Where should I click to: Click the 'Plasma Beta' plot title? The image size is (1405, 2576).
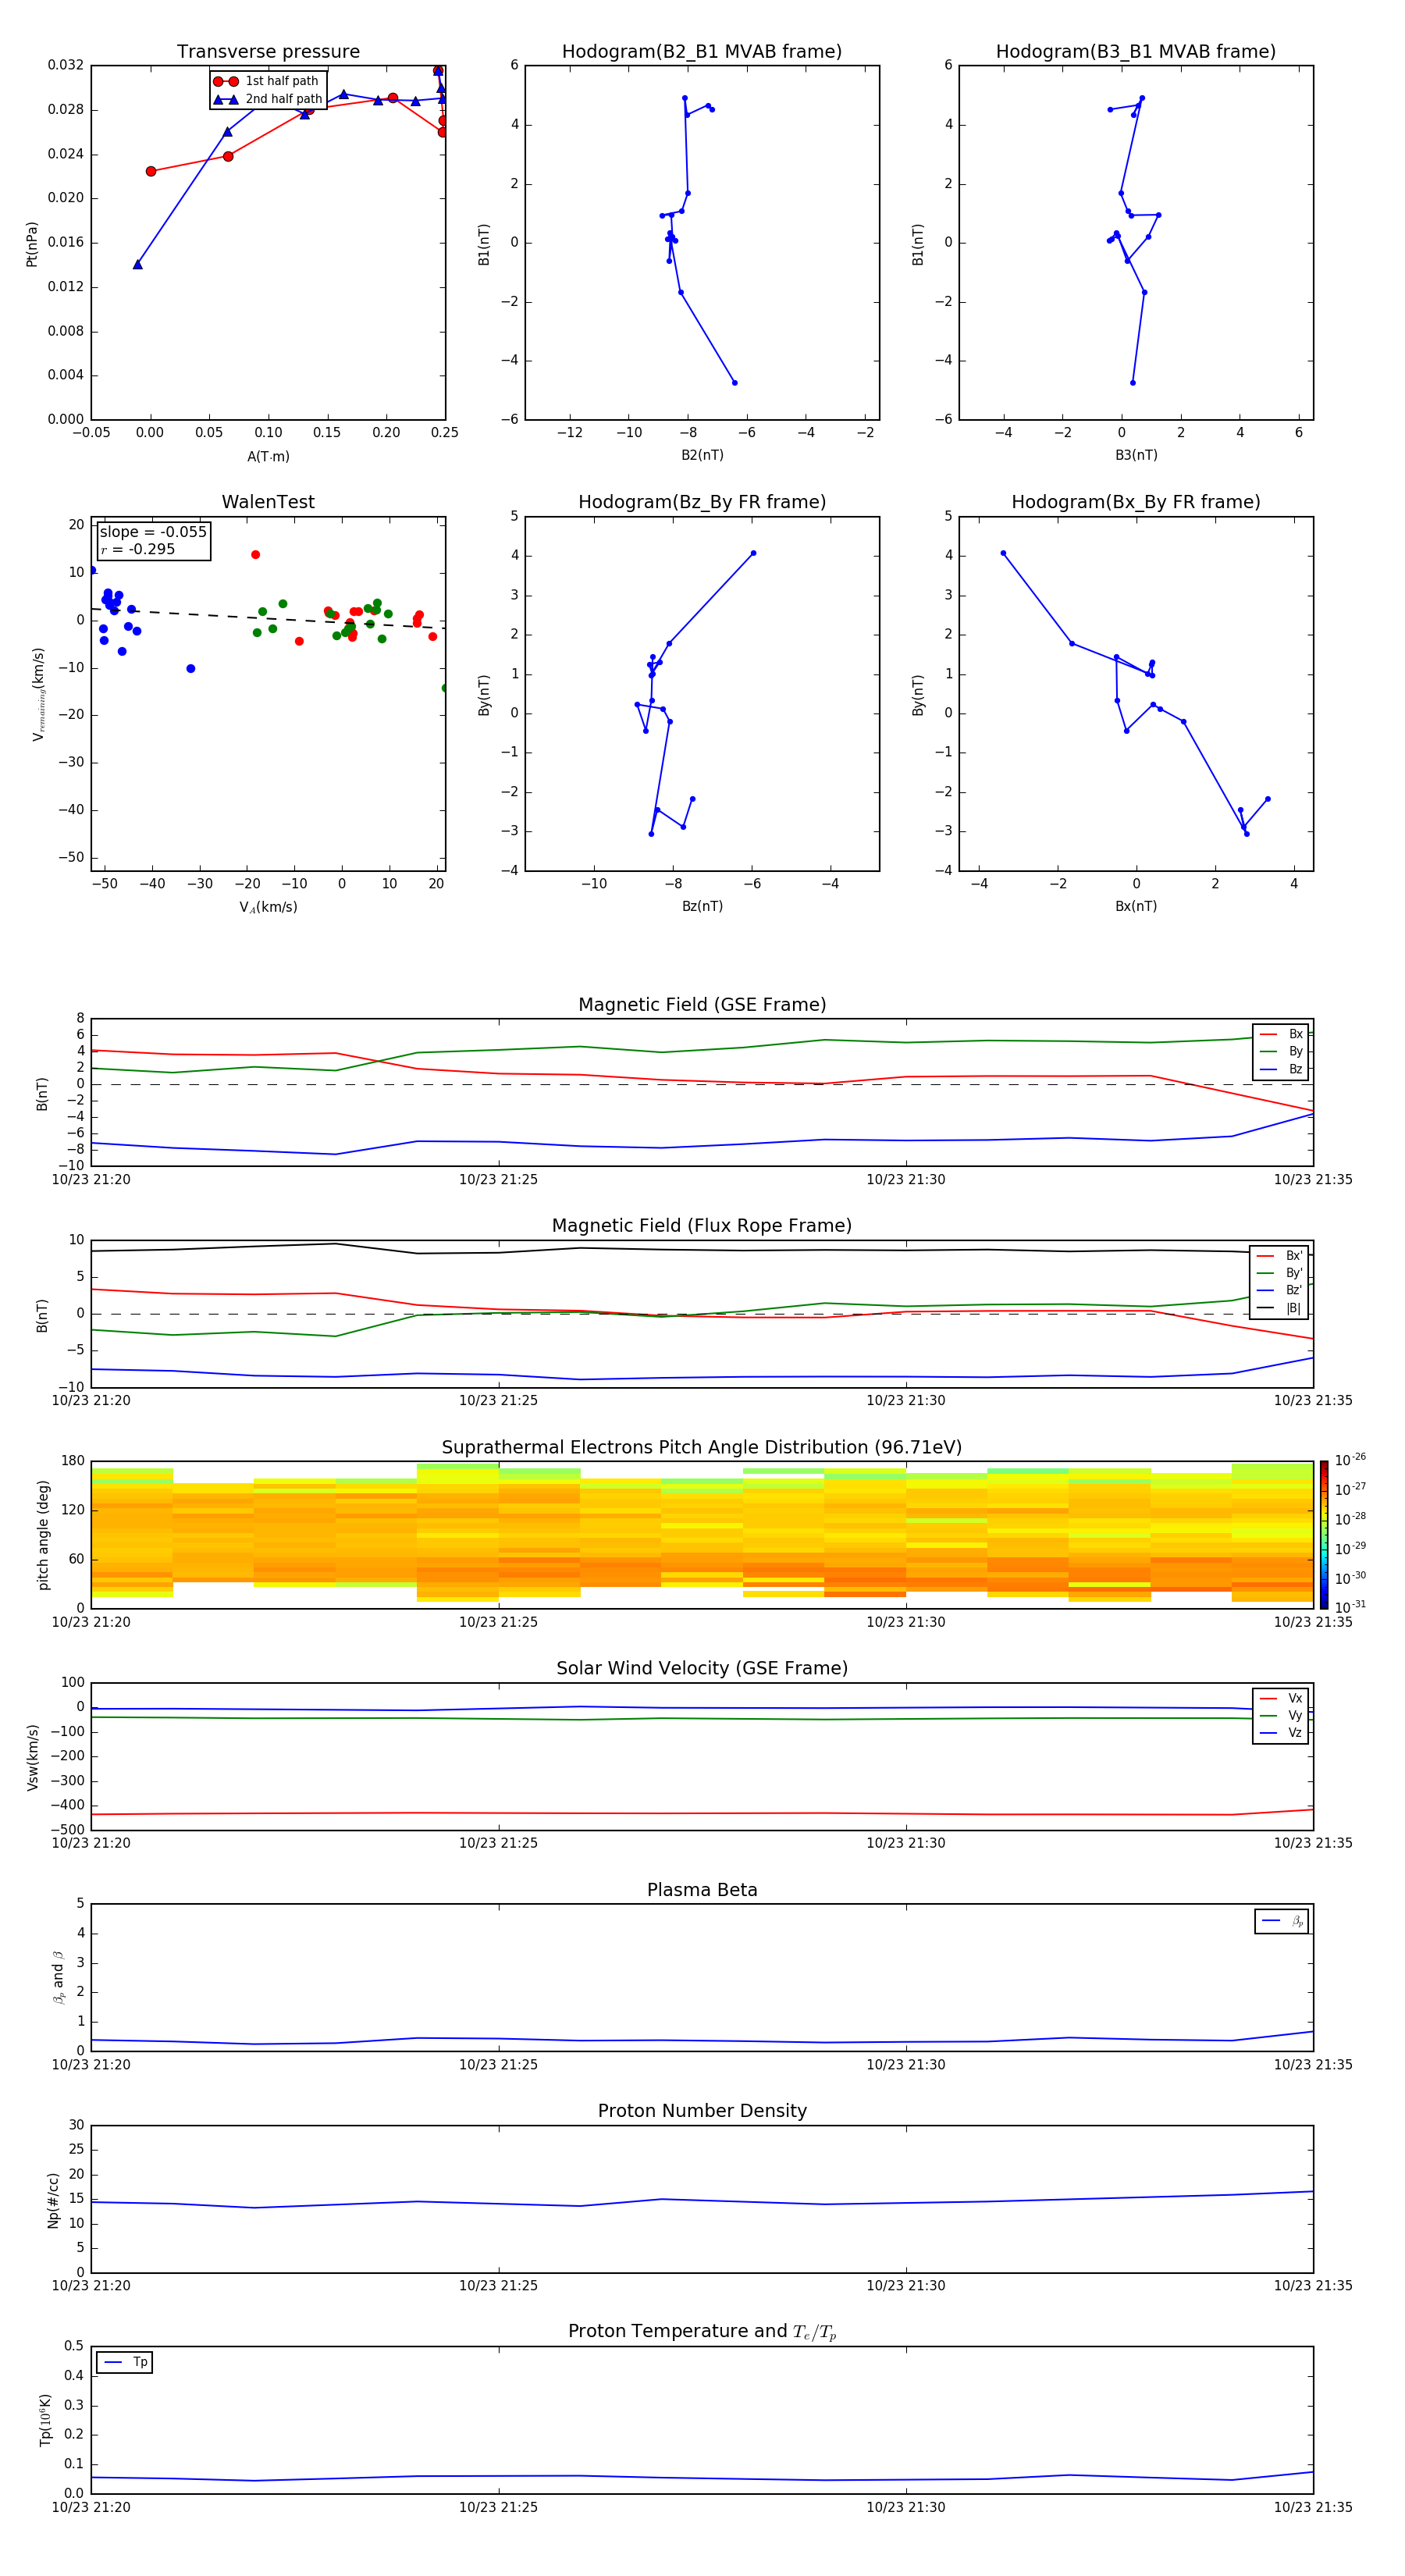(702, 1890)
